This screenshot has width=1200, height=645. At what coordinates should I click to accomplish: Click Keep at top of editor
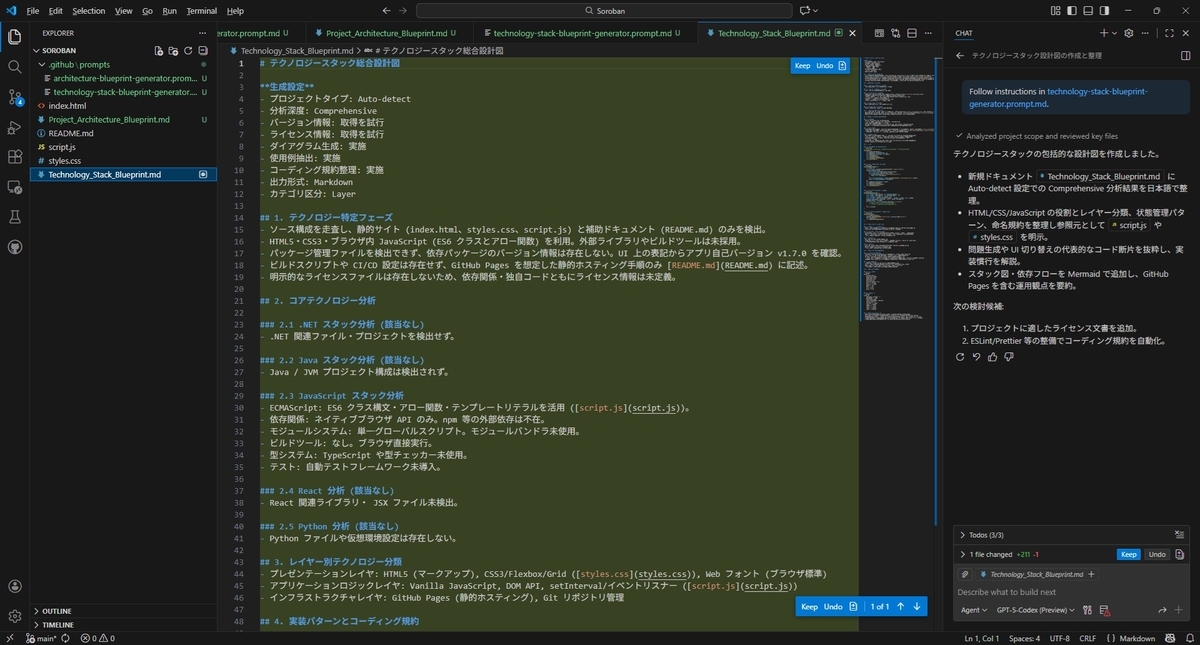point(802,66)
